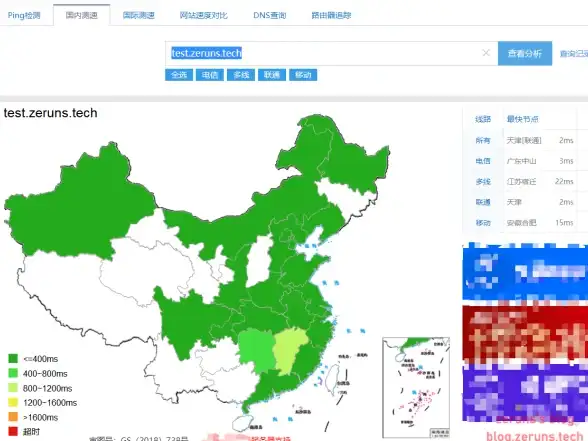Click the red pixelated ad banner
Screen dimensions: 588x441
[x=525, y=334]
